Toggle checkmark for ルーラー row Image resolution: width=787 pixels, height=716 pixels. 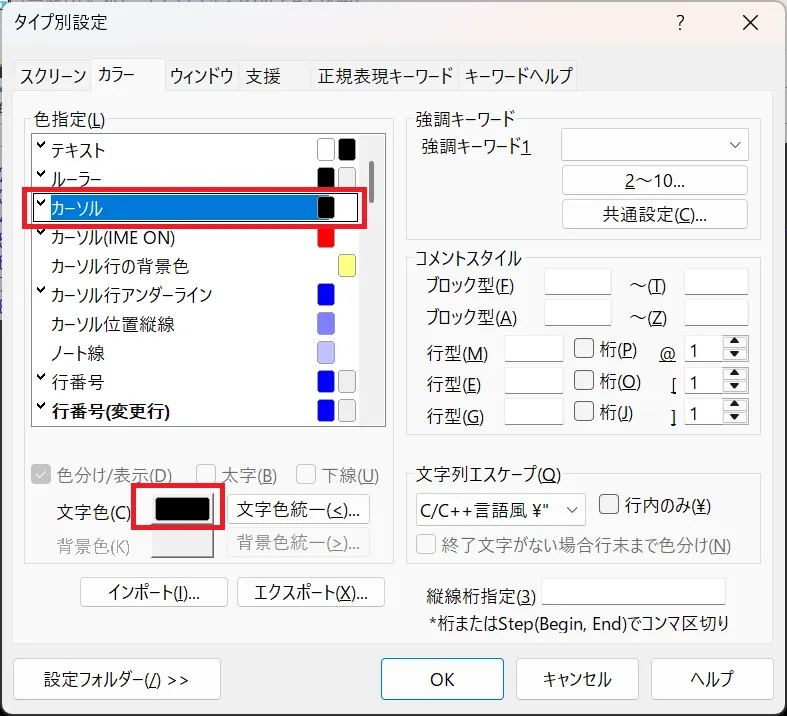tap(42, 175)
